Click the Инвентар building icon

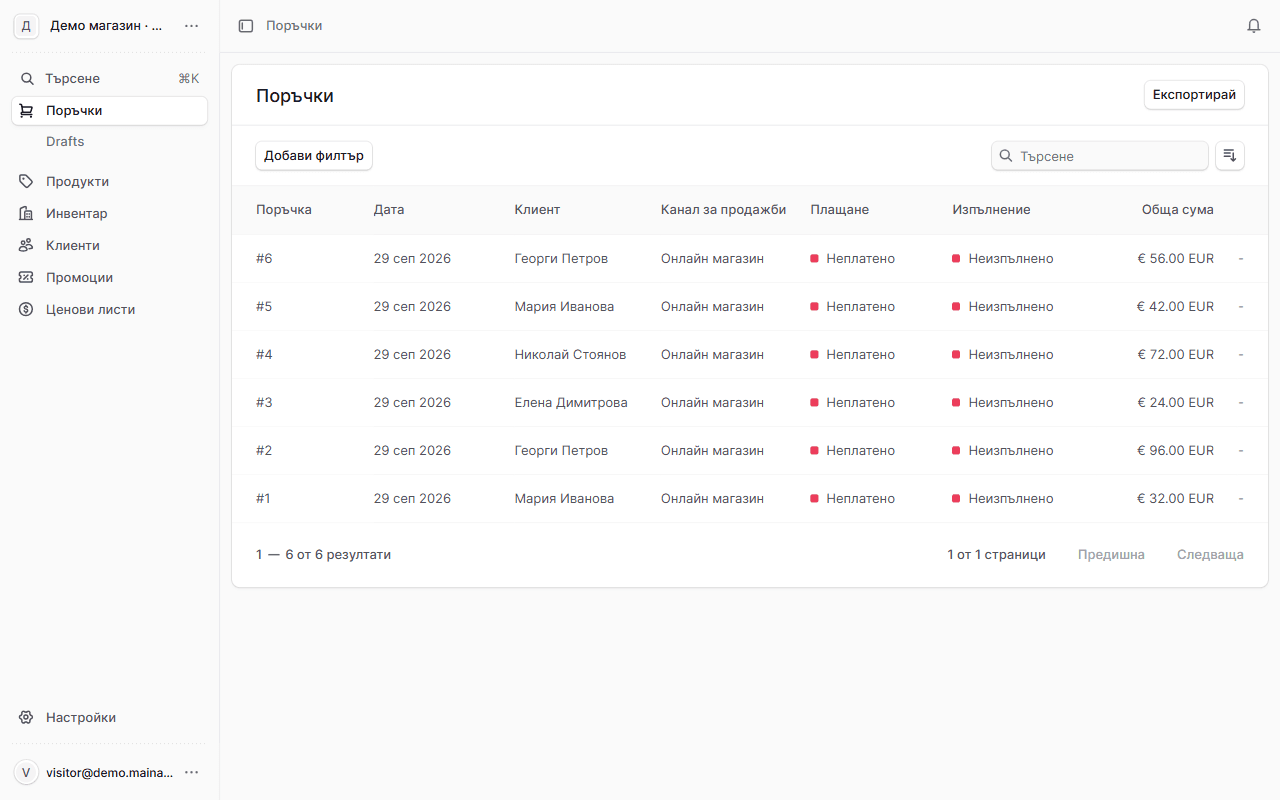27,214
